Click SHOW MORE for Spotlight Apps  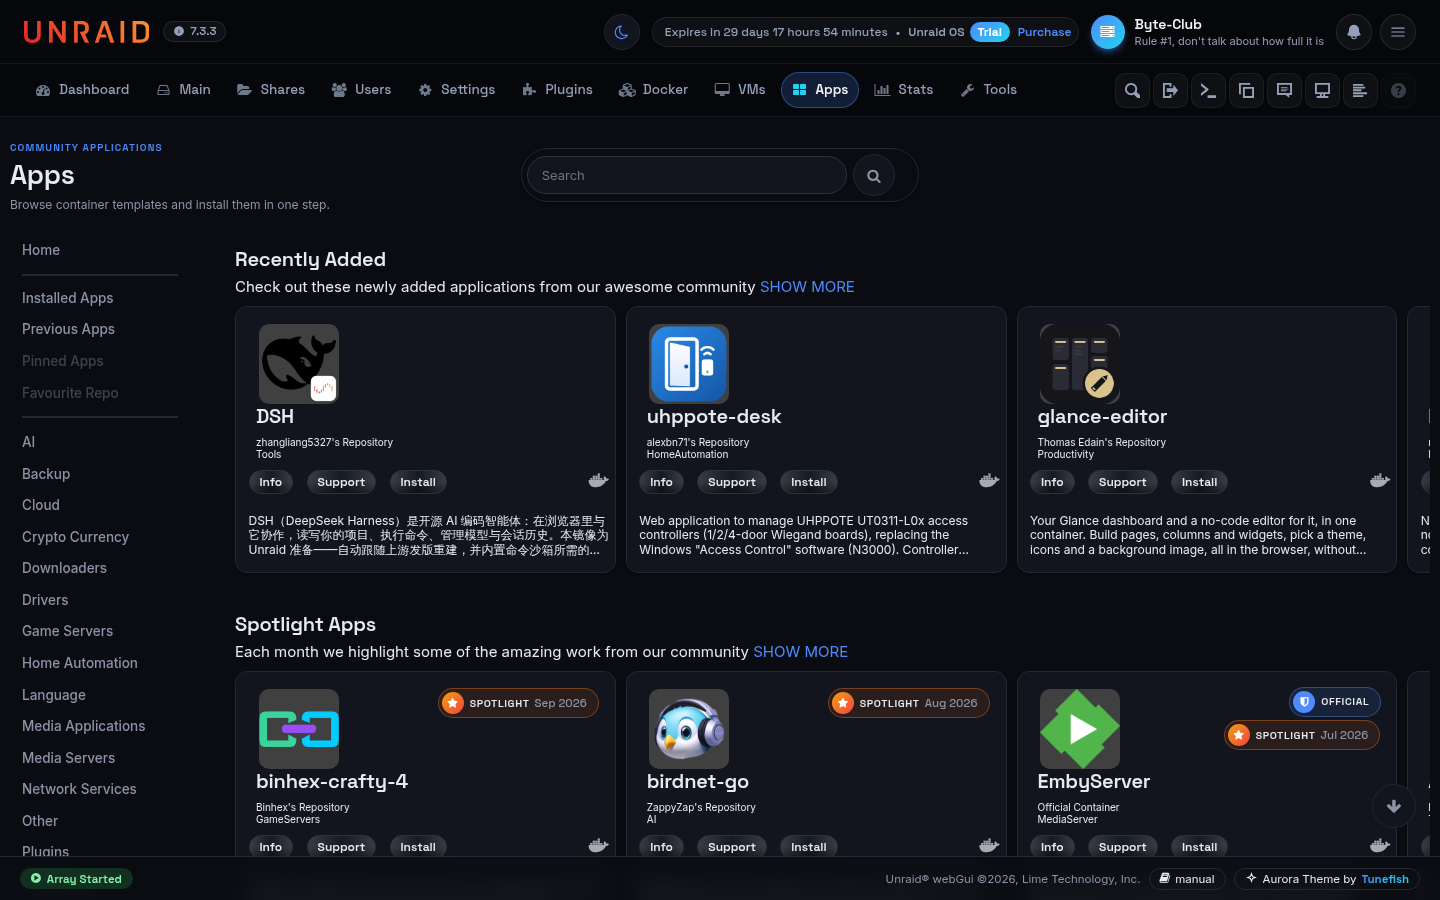(800, 652)
